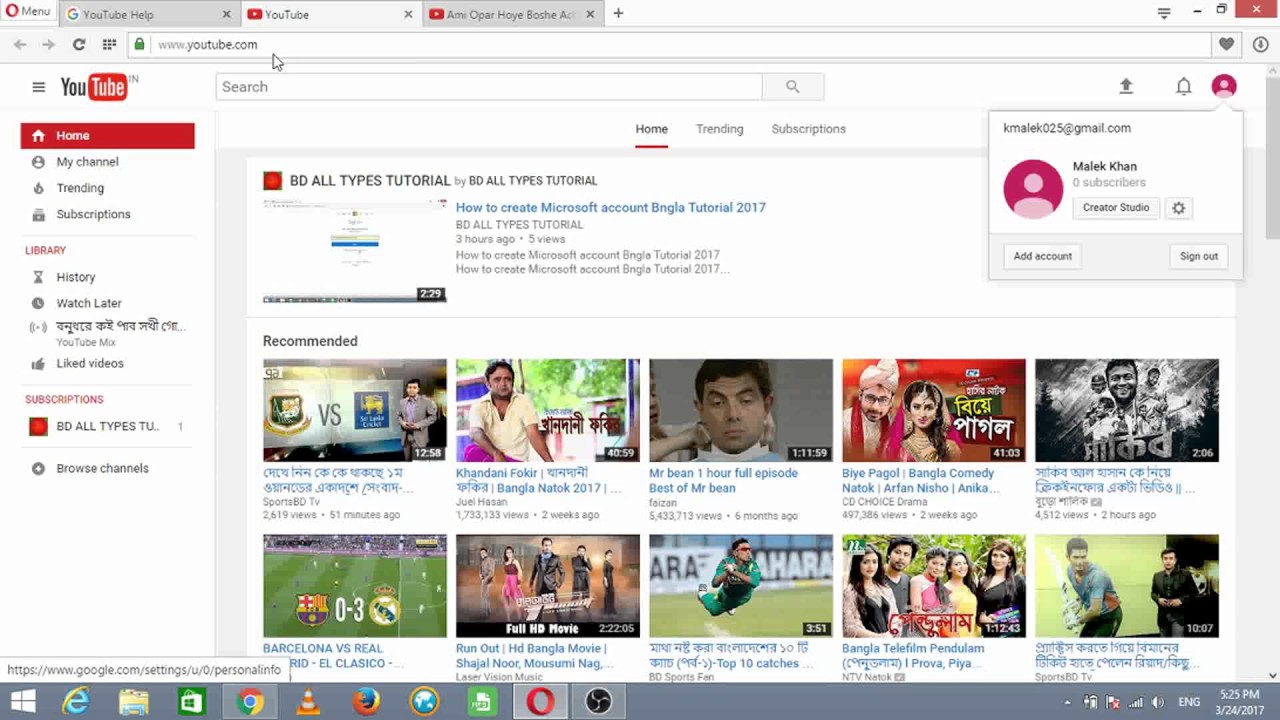Click the Creator Studio button
The height and width of the screenshot is (720, 1280).
pyautogui.click(x=1116, y=208)
